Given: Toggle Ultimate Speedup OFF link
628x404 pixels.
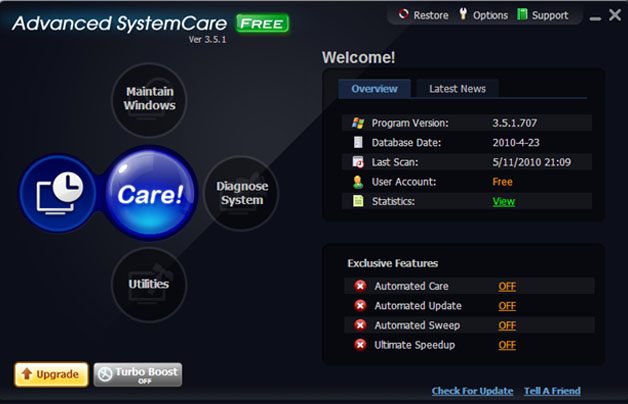Looking at the screenshot, I should coord(507,345).
